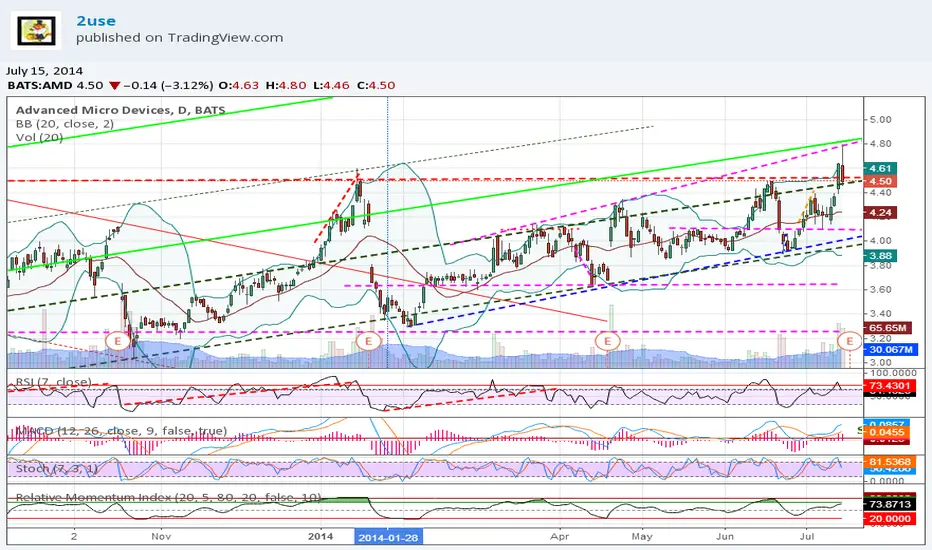Click the 0.0455 MACD value tag
This screenshot has height=550, width=932.
point(886,432)
